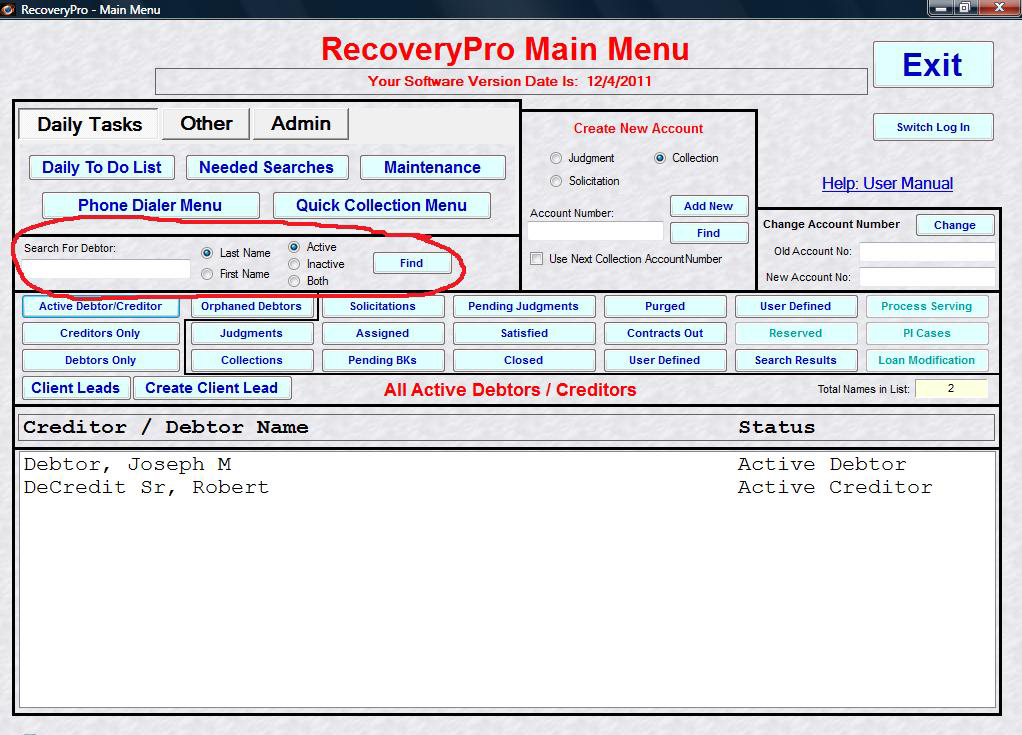Select the Judgment account type radio
The width and height of the screenshot is (1022, 735).
pyautogui.click(x=555, y=158)
